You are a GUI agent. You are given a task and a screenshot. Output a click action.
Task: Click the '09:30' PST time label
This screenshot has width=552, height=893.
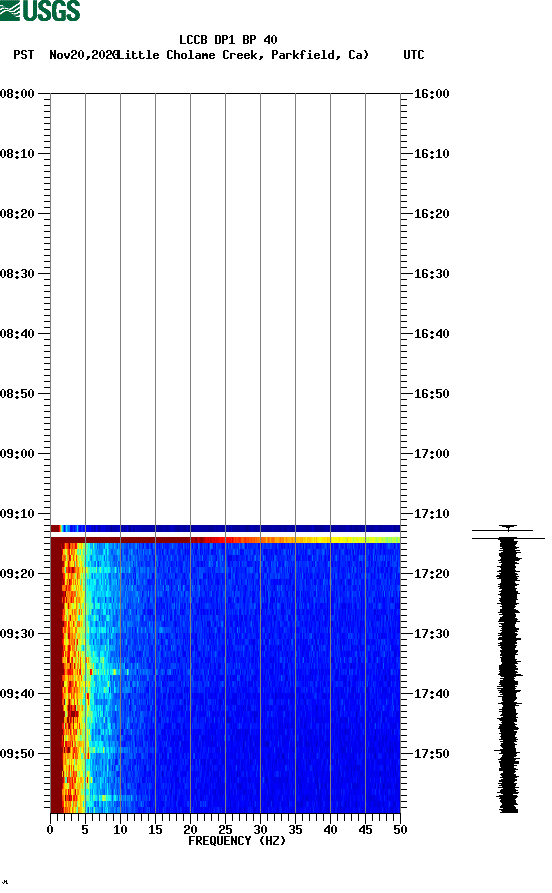pos(18,634)
